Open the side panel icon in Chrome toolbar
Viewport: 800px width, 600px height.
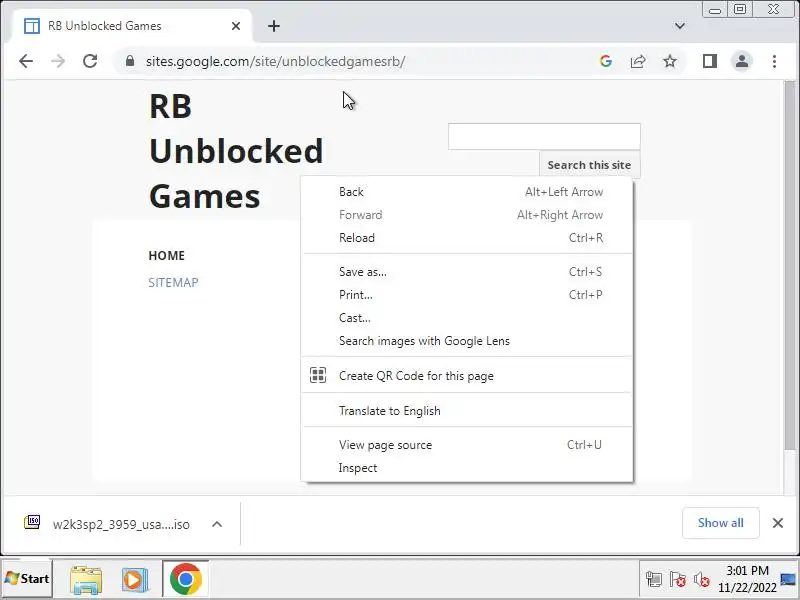coord(710,61)
